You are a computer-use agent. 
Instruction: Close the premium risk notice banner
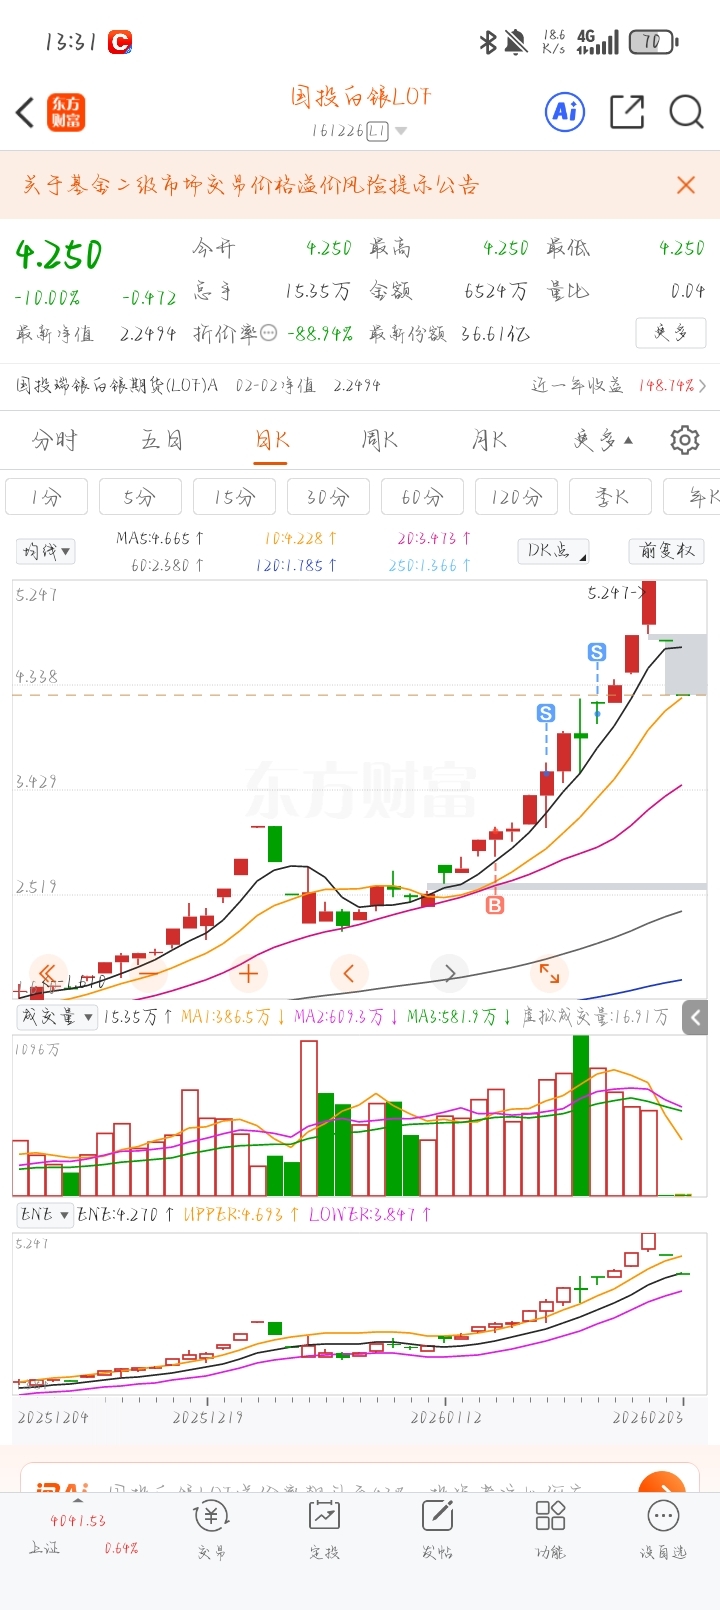click(686, 185)
